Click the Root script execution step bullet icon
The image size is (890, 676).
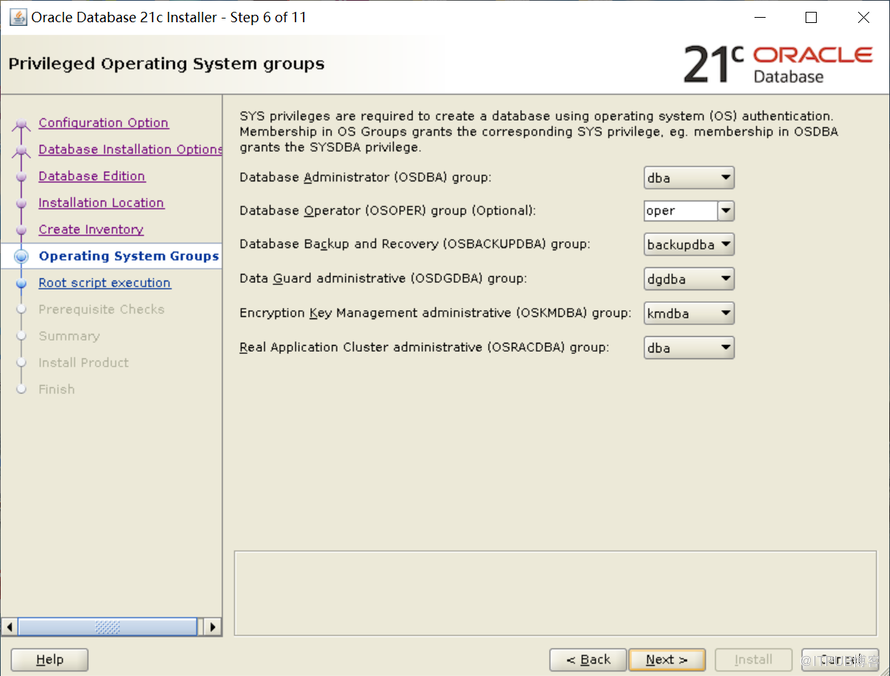(x=21, y=283)
